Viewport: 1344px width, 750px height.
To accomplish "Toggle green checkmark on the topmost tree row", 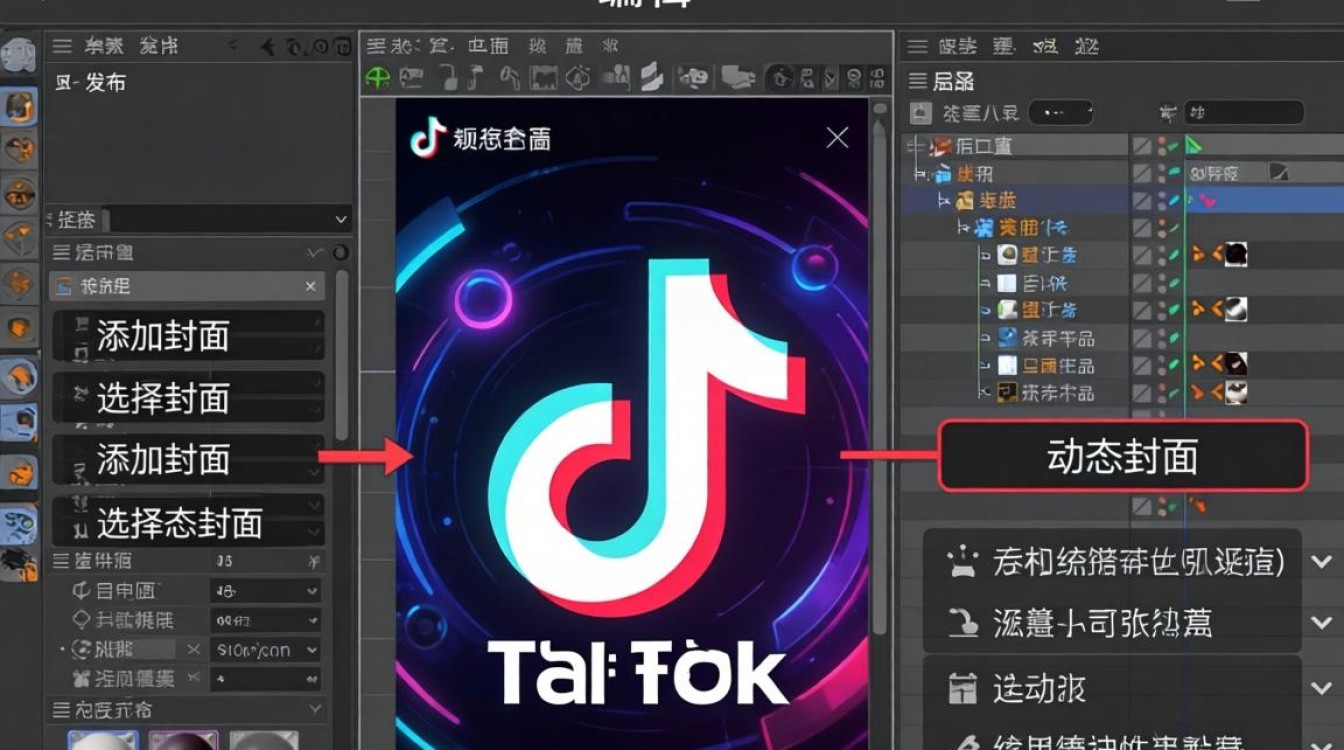I will click(1172, 146).
